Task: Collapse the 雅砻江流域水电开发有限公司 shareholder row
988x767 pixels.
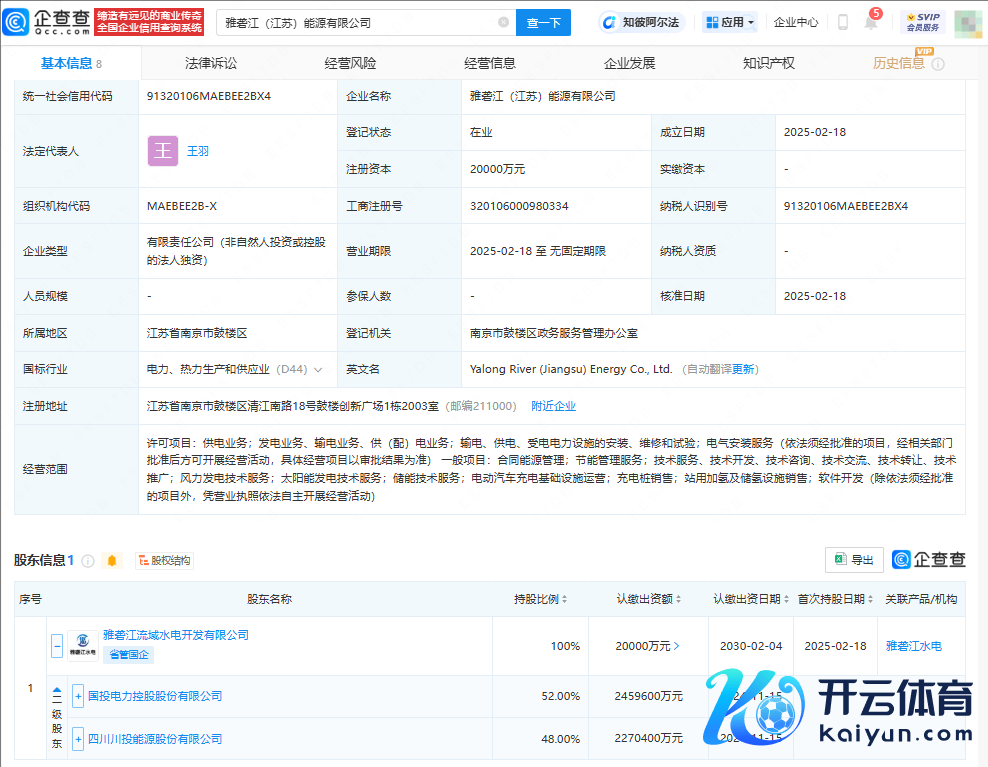Action: (x=57, y=646)
